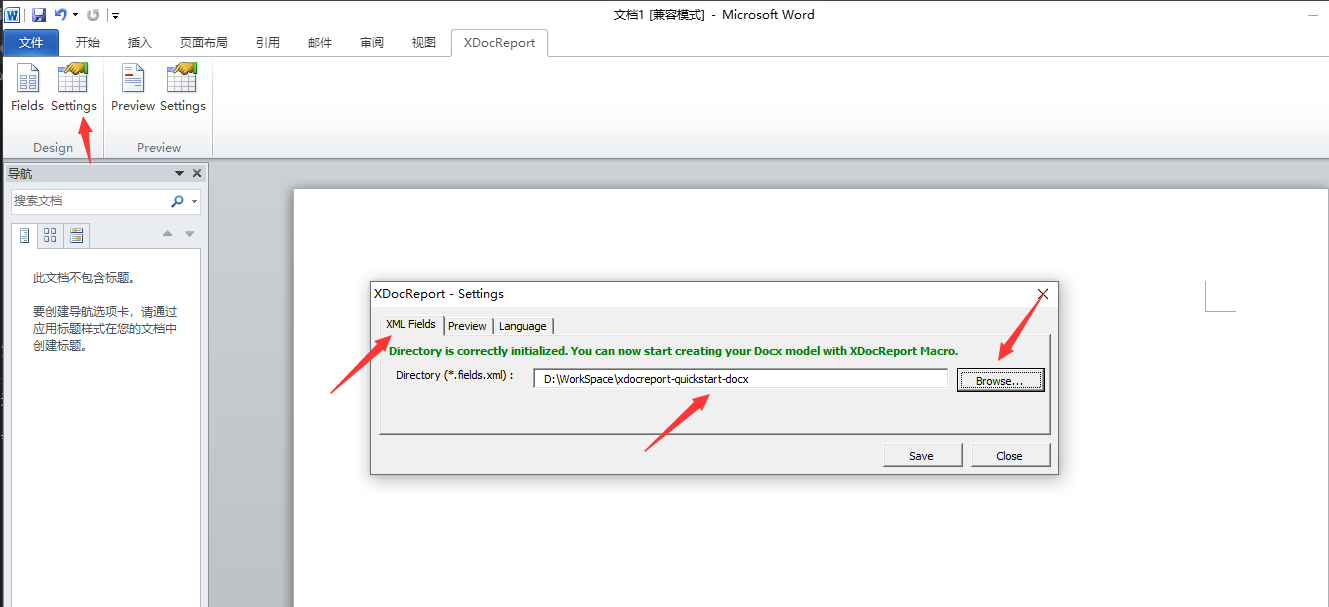Viewport: 1329px width, 607px height.
Task: Close the 导航 navigation pane
Action: 196,174
